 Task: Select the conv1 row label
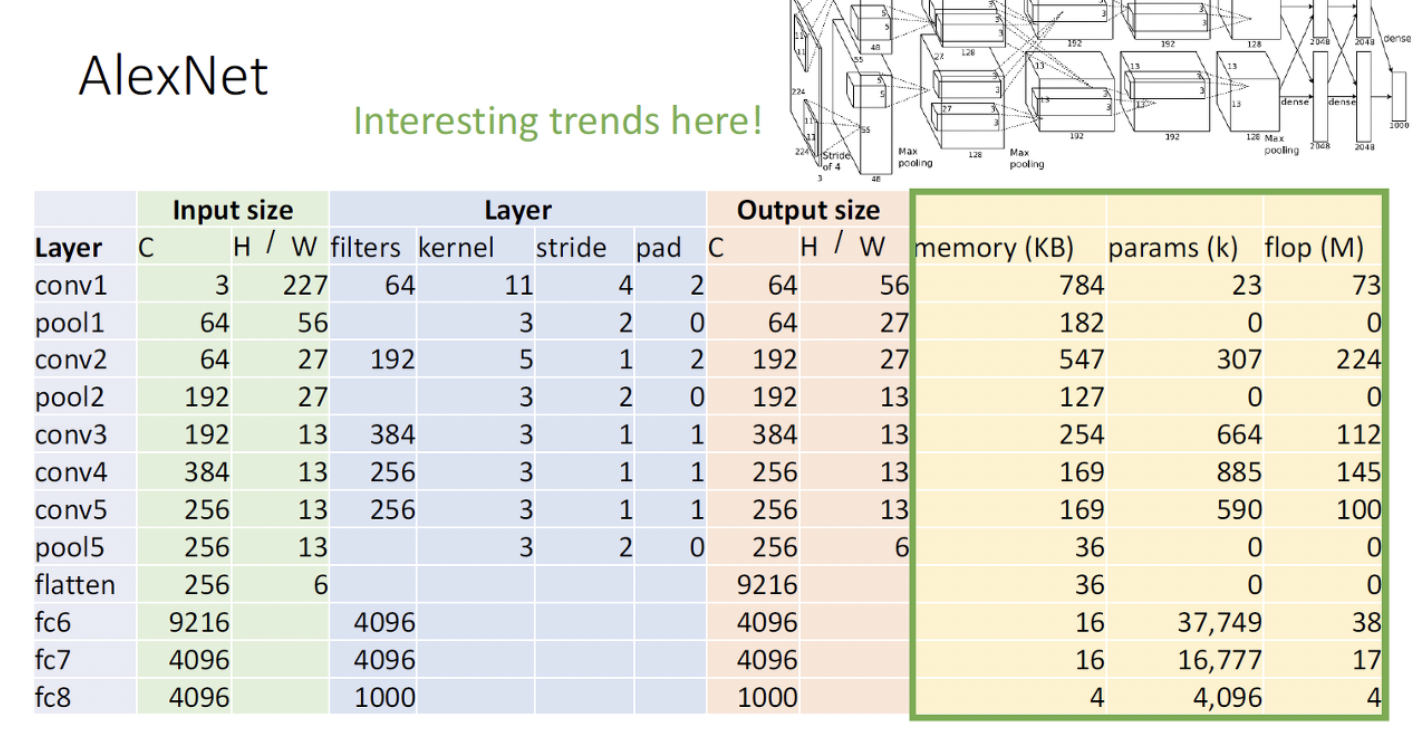pos(70,286)
